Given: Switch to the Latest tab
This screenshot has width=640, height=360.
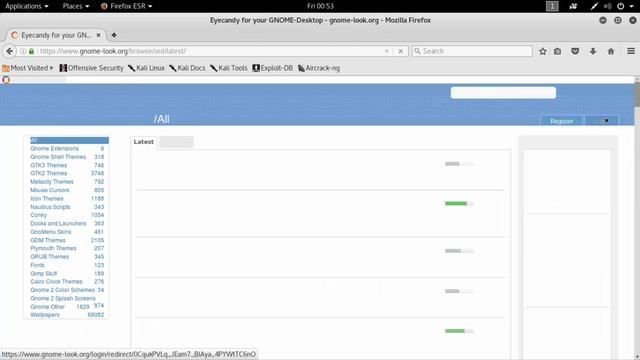Looking at the screenshot, I should click(x=144, y=142).
